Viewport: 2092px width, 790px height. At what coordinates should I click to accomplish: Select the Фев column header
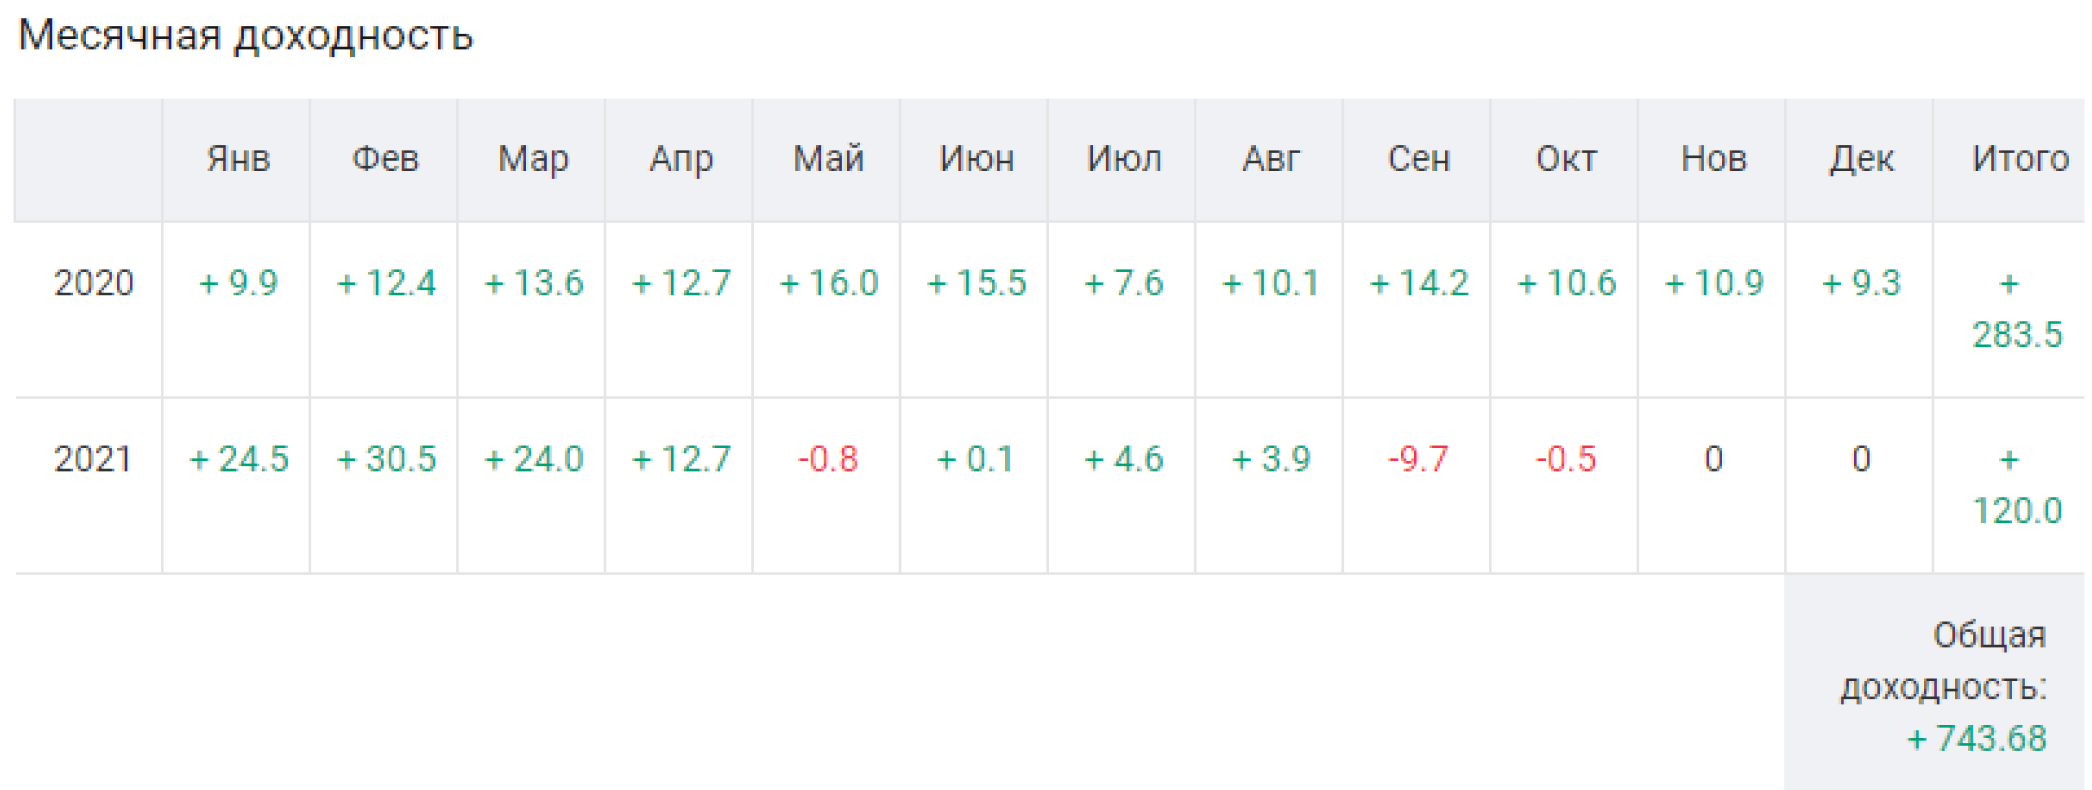pyautogui.click(x=385, y=159)
